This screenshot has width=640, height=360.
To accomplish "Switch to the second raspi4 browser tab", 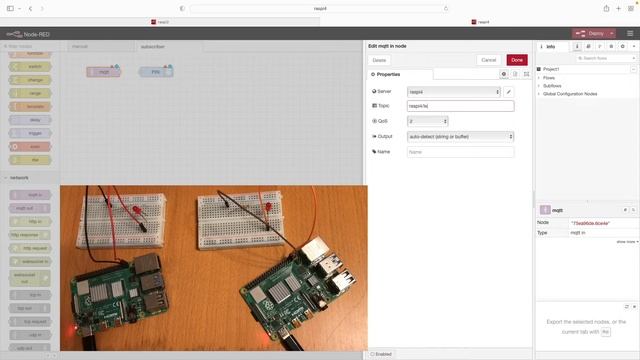I will [x=480, y=22].
